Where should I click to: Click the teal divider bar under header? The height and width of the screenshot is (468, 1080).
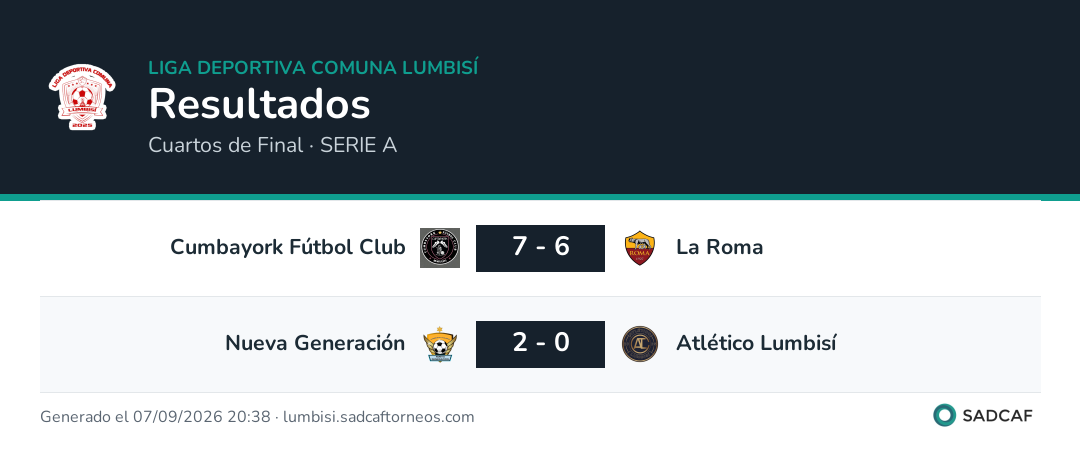[540, 197]
